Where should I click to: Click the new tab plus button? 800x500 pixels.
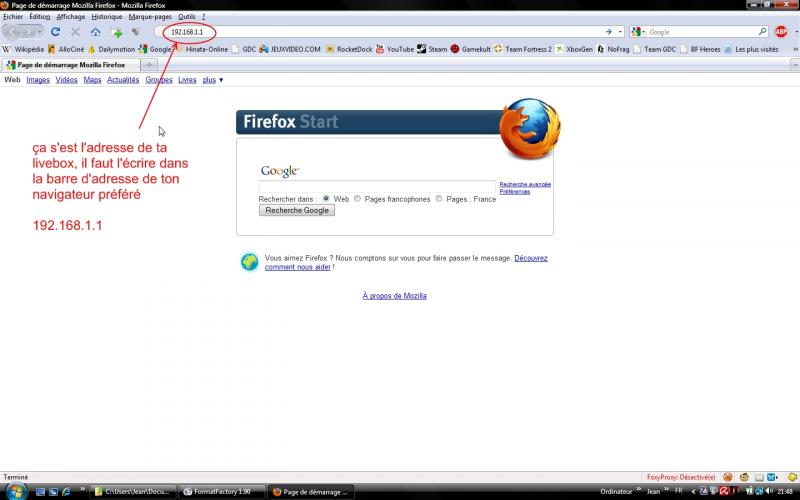(x=149, y=65)
